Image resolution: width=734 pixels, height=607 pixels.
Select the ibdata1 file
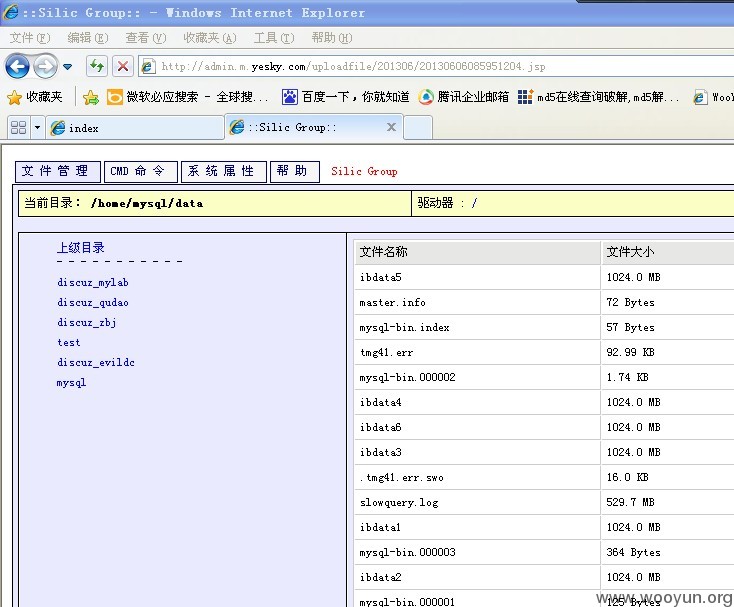[380, 527]
